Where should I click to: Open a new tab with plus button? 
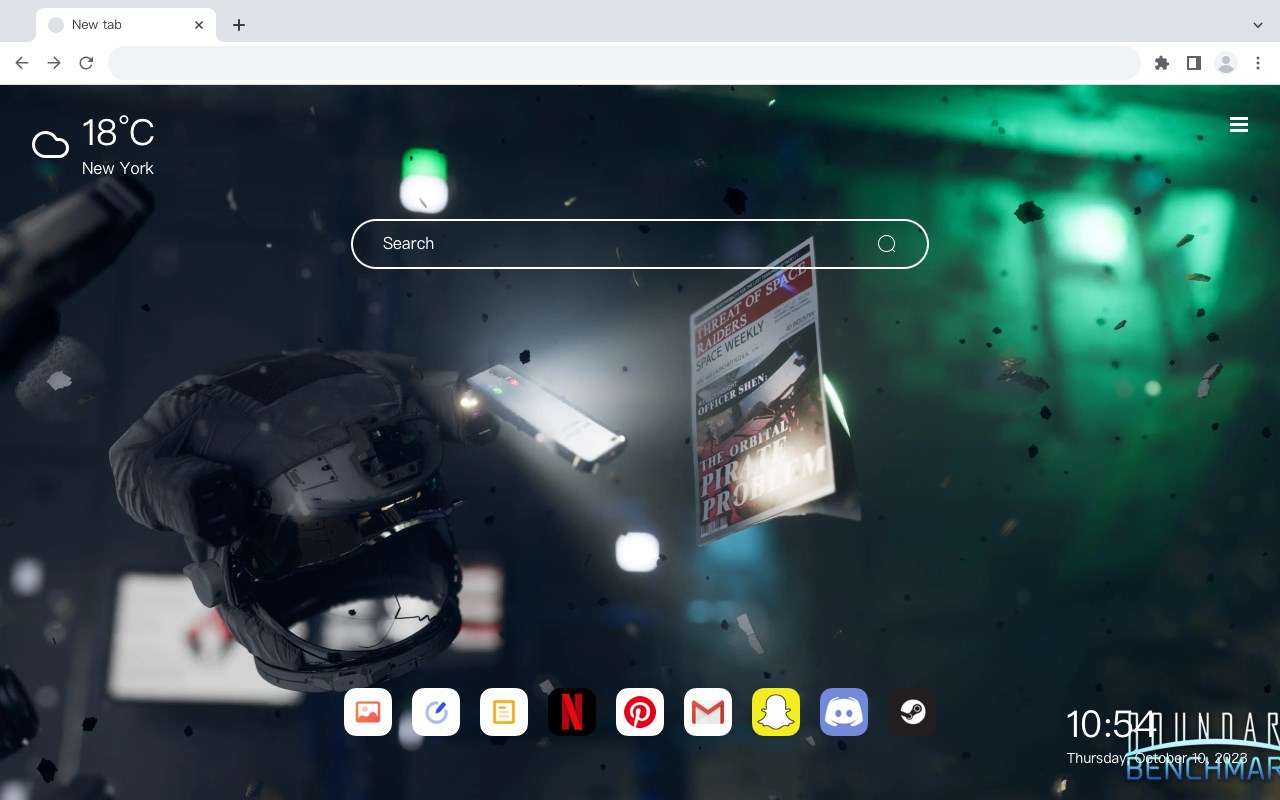[238, 25]
